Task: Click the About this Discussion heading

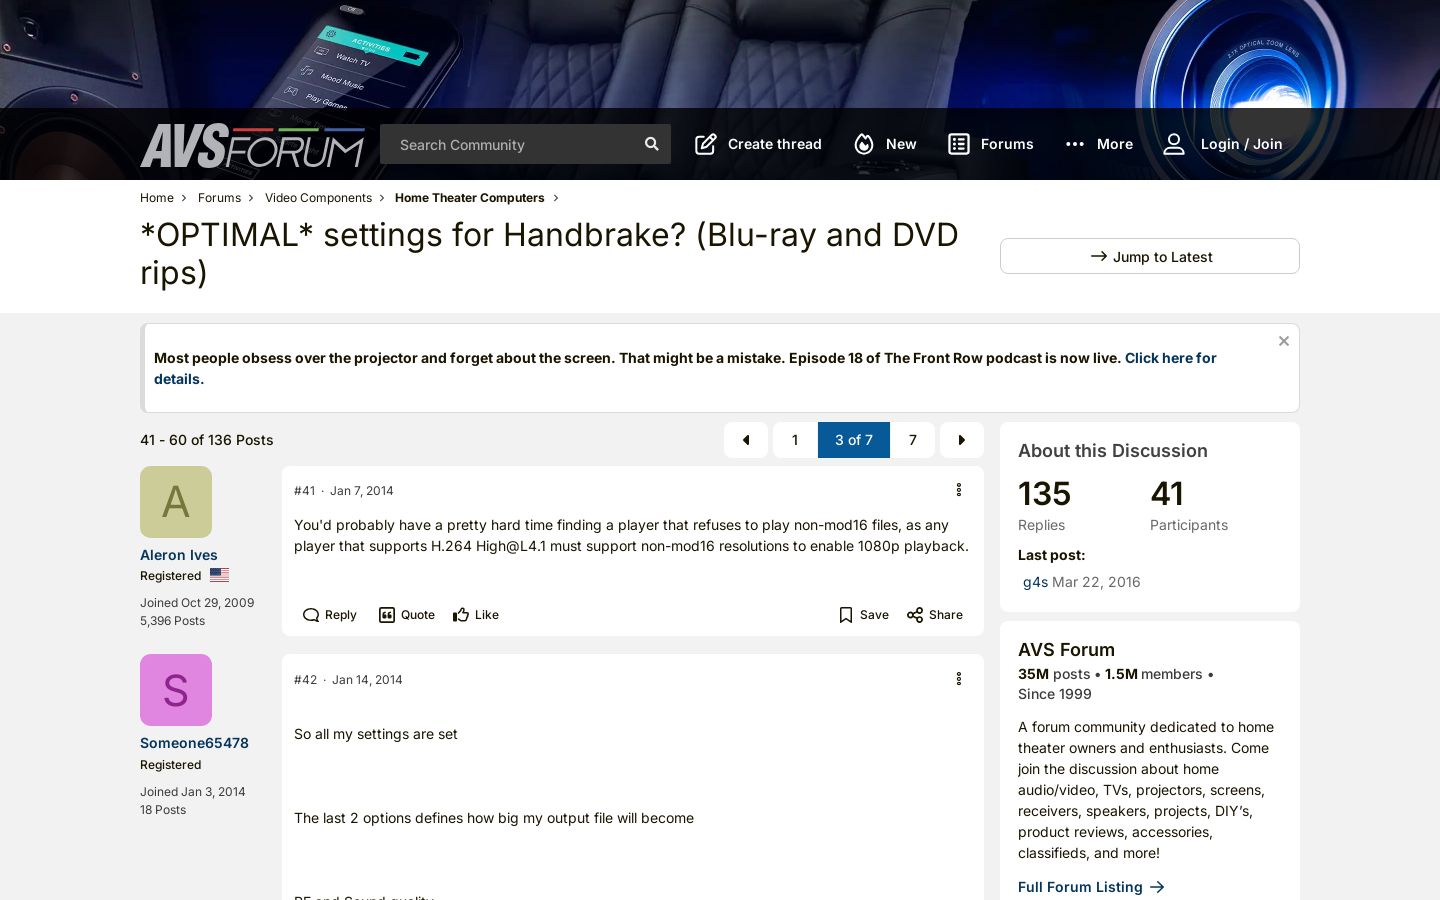Action: (x=1113, y=451)
